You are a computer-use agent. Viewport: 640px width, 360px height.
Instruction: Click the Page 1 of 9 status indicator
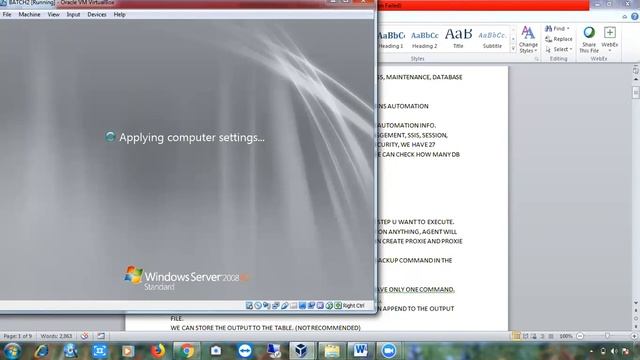click(18, 336)
